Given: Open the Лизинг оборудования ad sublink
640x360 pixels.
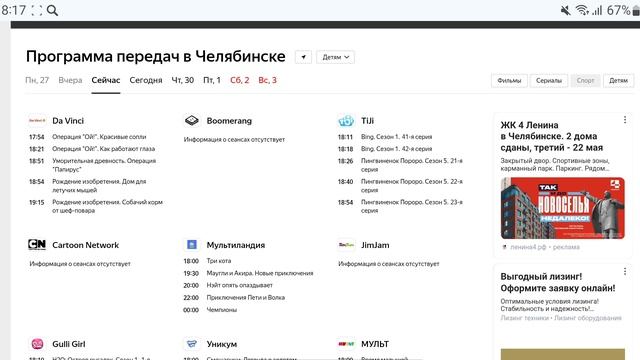Looking at the screenshot, I should tap(588, 318).
